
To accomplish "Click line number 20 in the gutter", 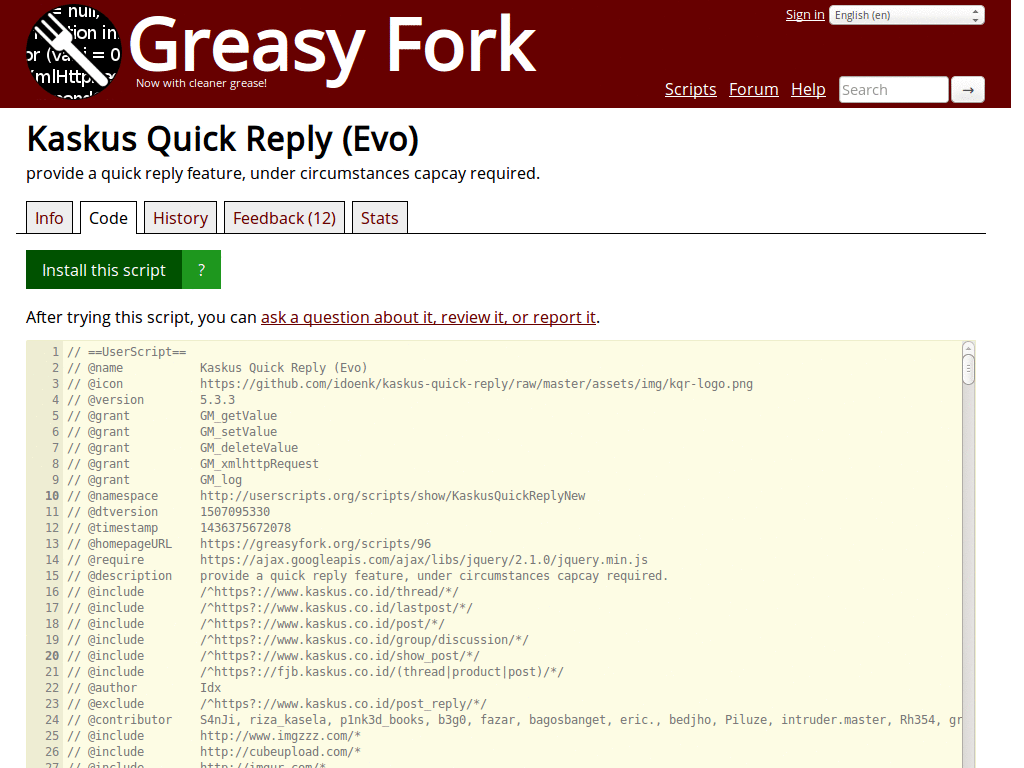I will coord(52,656).
